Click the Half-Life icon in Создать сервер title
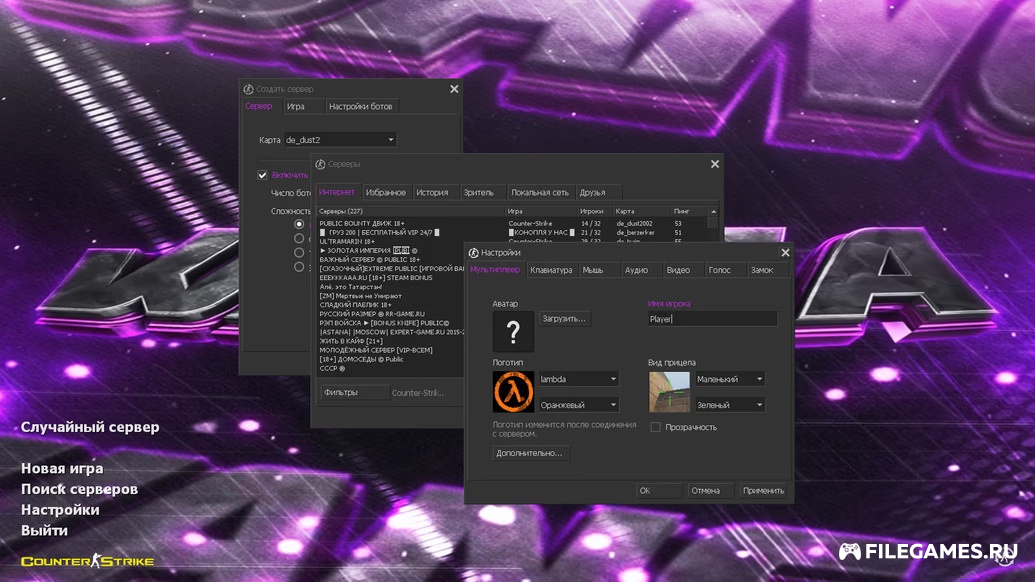Viewport: 1035px width, 582px height. click(x=248, y=89)
